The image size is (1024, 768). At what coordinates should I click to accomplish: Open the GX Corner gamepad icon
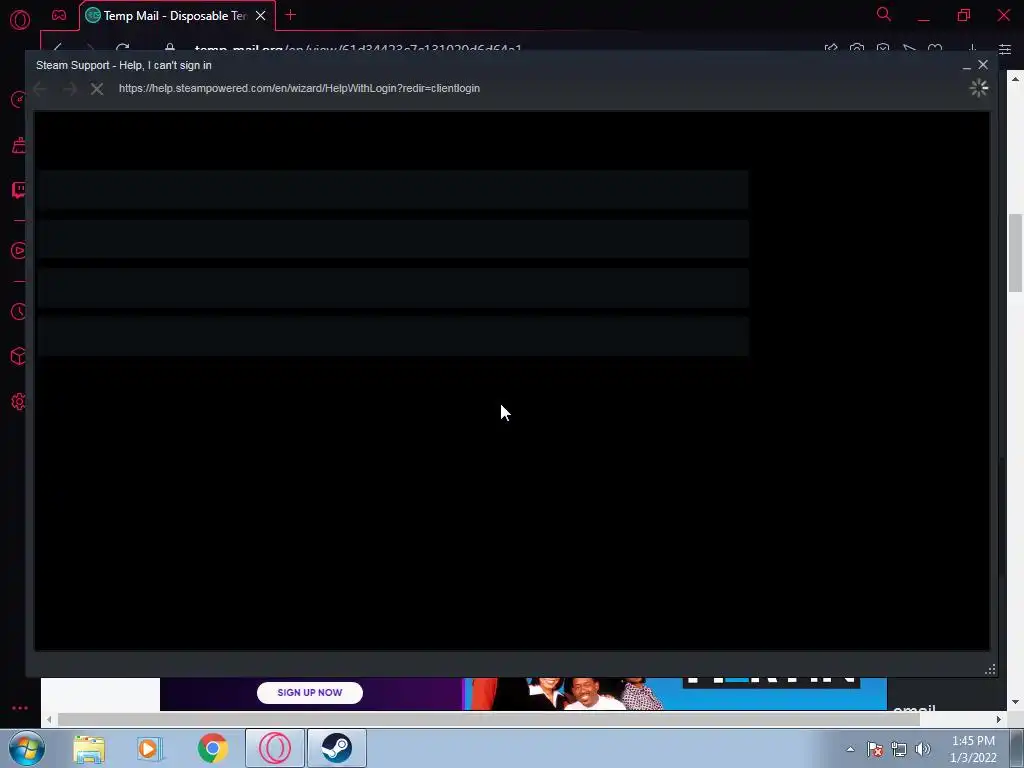pyautogui.click(x=59, y=15)
